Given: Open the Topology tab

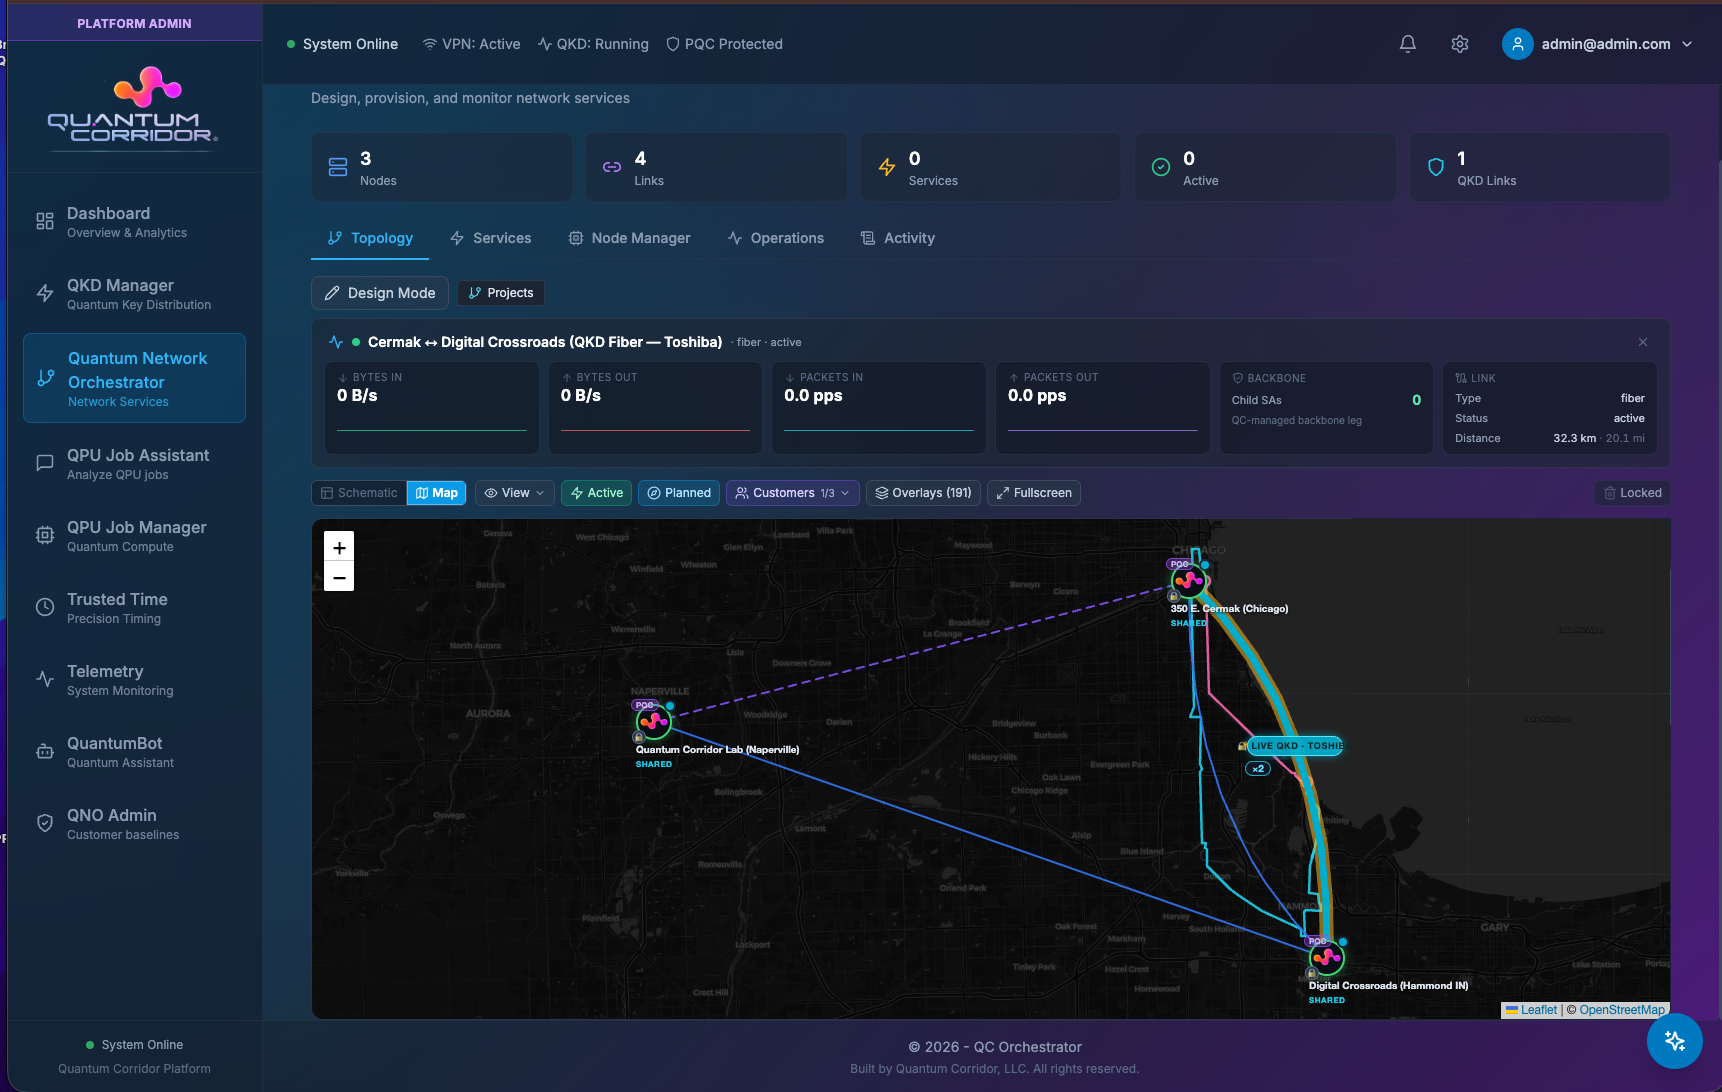Looking at the screenshot, I should [370, 238].
